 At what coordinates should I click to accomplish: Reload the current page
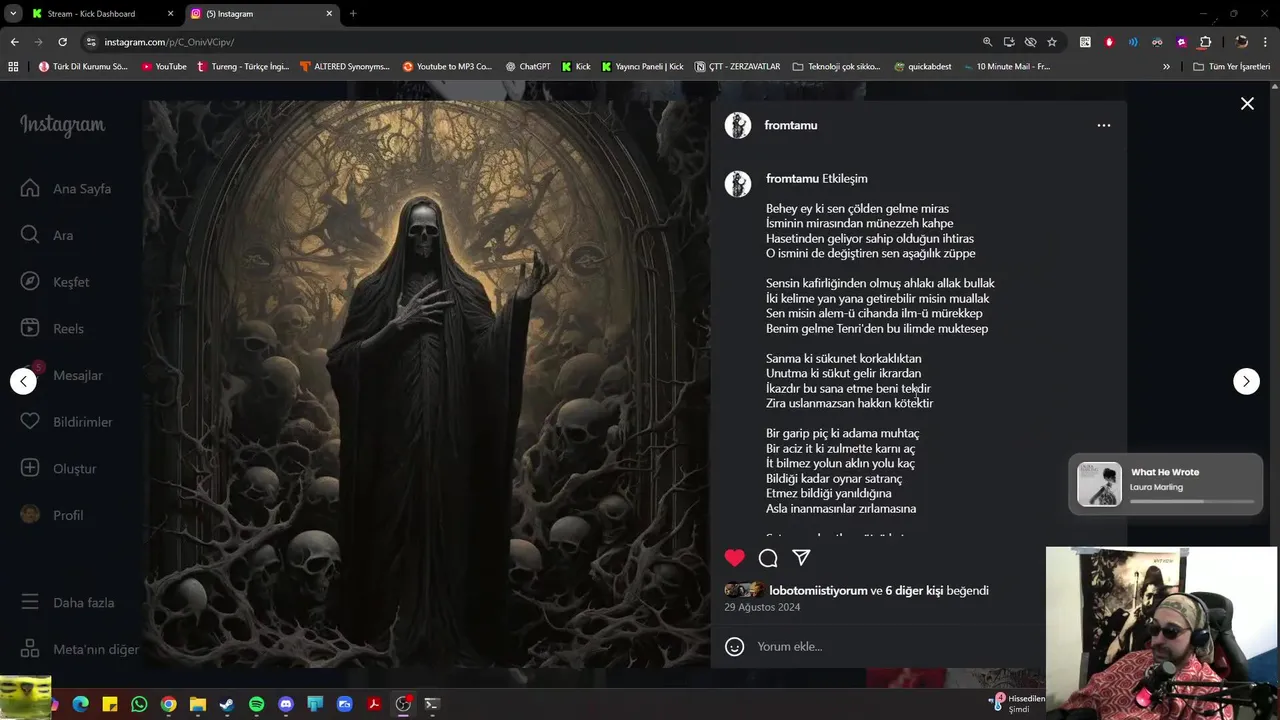[x=62, y=42]
